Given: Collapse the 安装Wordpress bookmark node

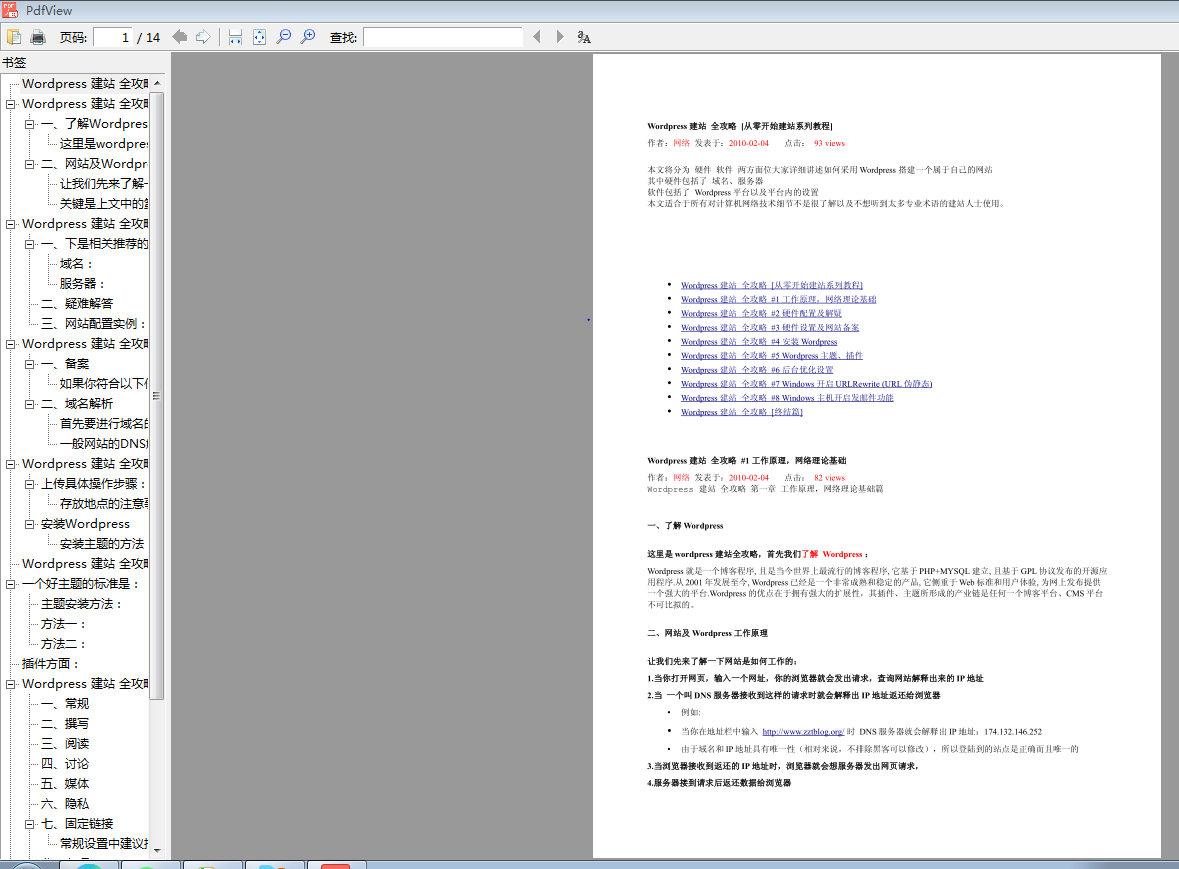Looking at the screenshot, I should tap(29, 524).
